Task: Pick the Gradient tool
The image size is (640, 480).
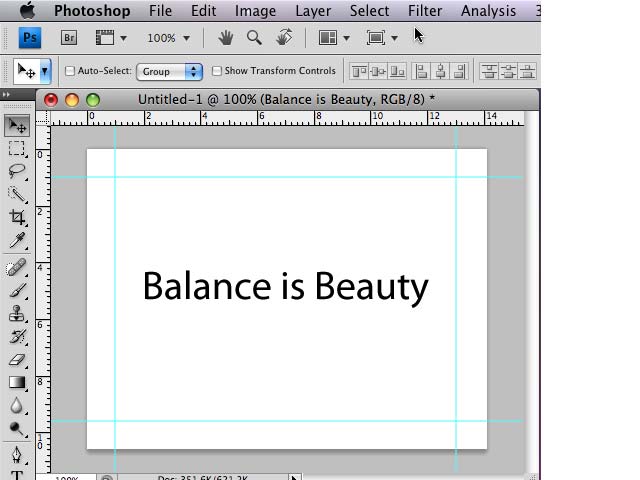Action: click(x=17, y=382)
